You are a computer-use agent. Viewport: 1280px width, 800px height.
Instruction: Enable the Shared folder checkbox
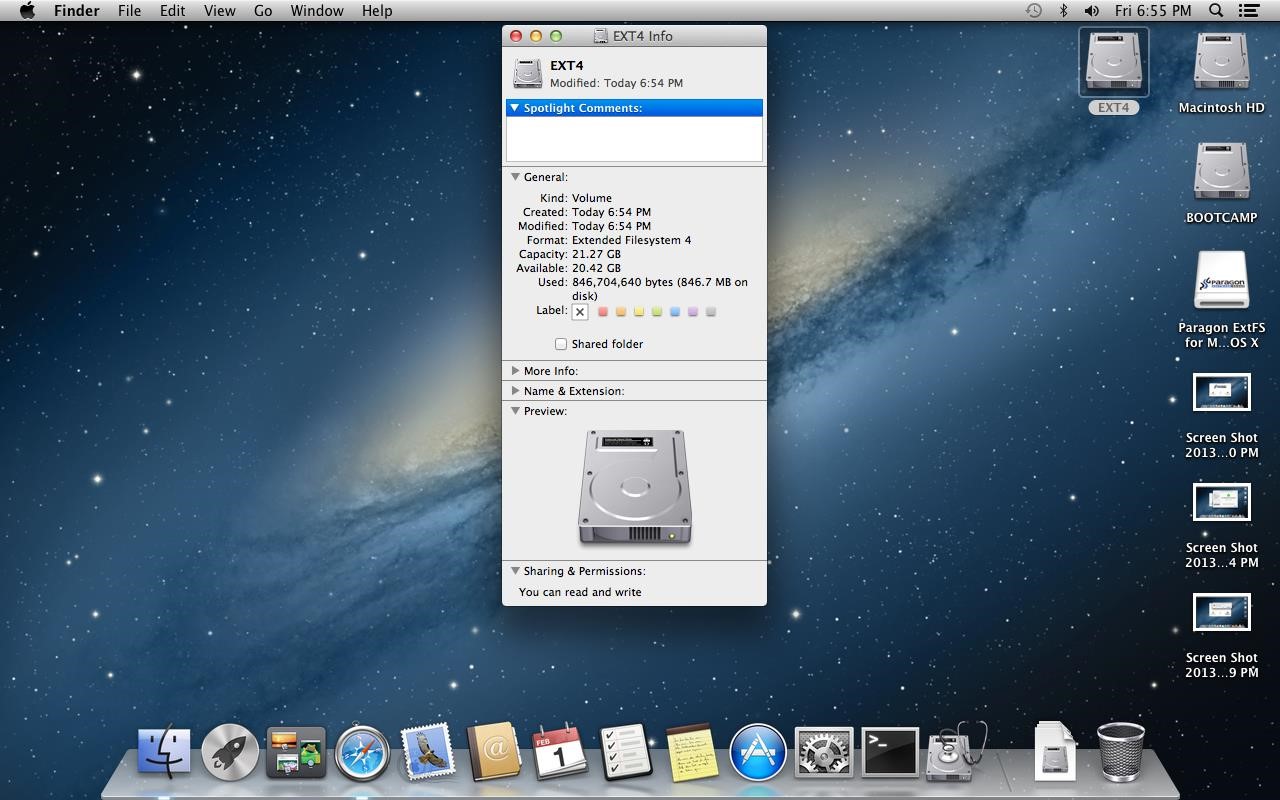tap(561, 344)
